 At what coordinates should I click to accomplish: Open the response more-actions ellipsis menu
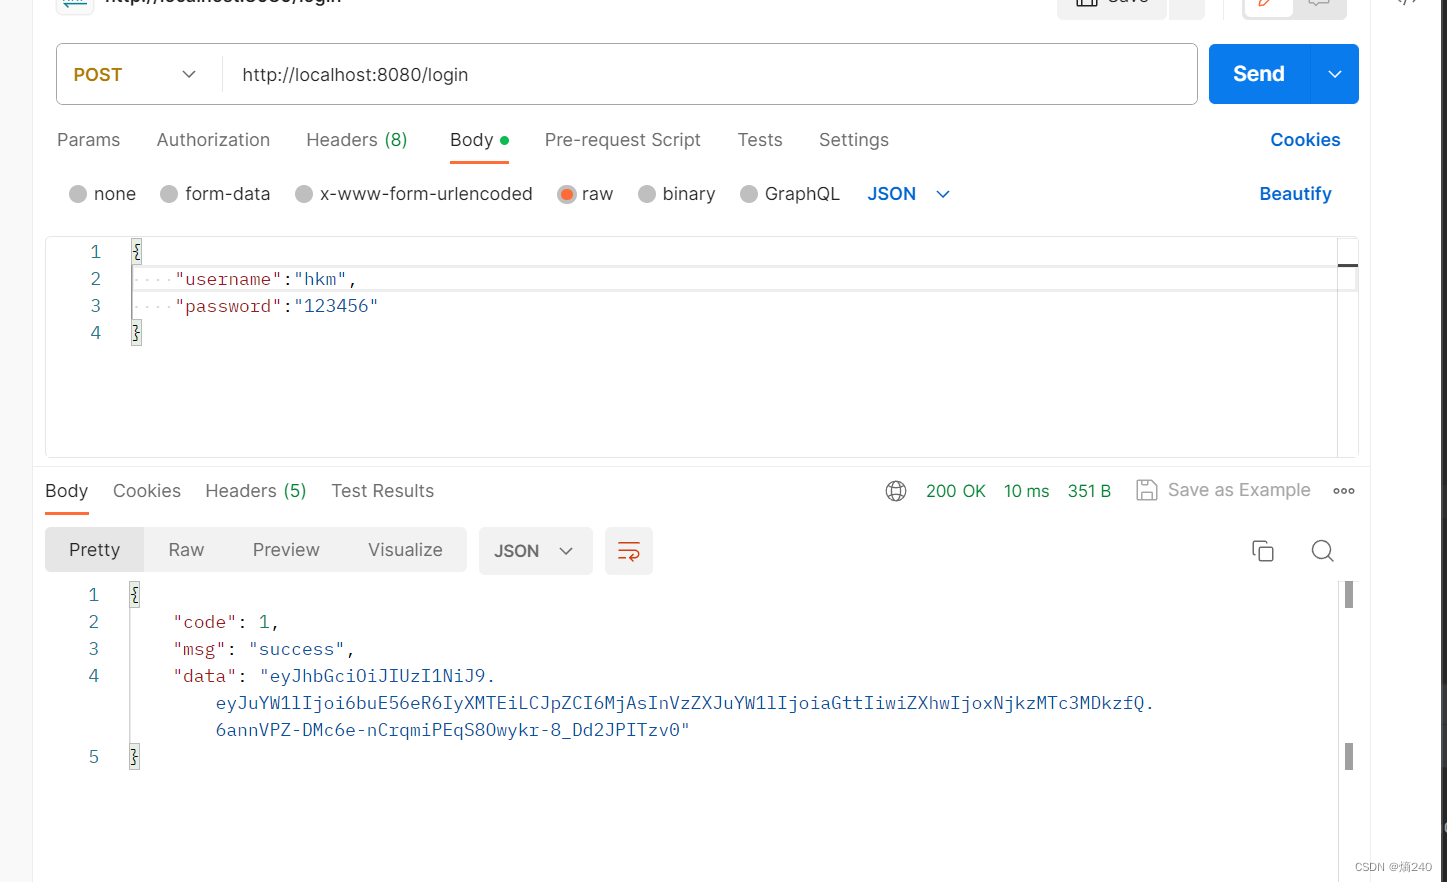coord(1343,490)
